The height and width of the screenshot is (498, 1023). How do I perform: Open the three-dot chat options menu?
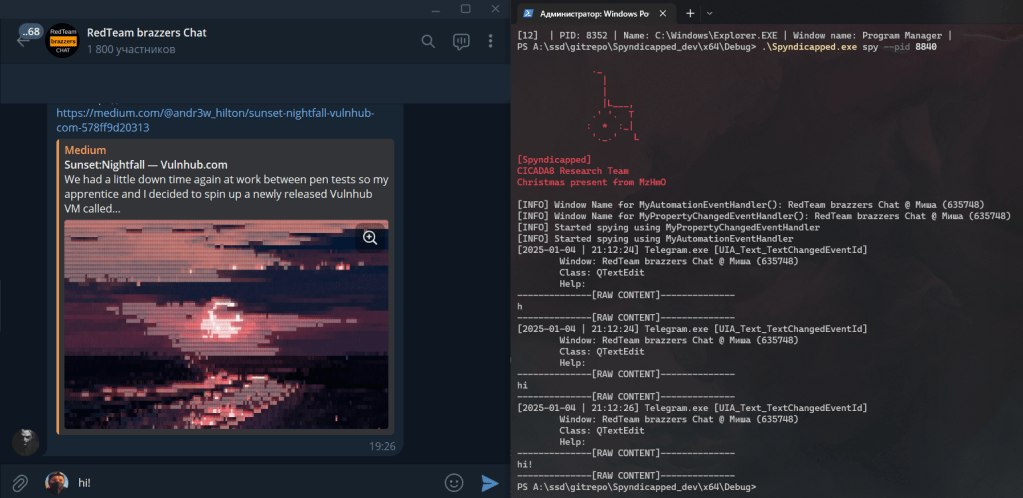coord(490,41)
